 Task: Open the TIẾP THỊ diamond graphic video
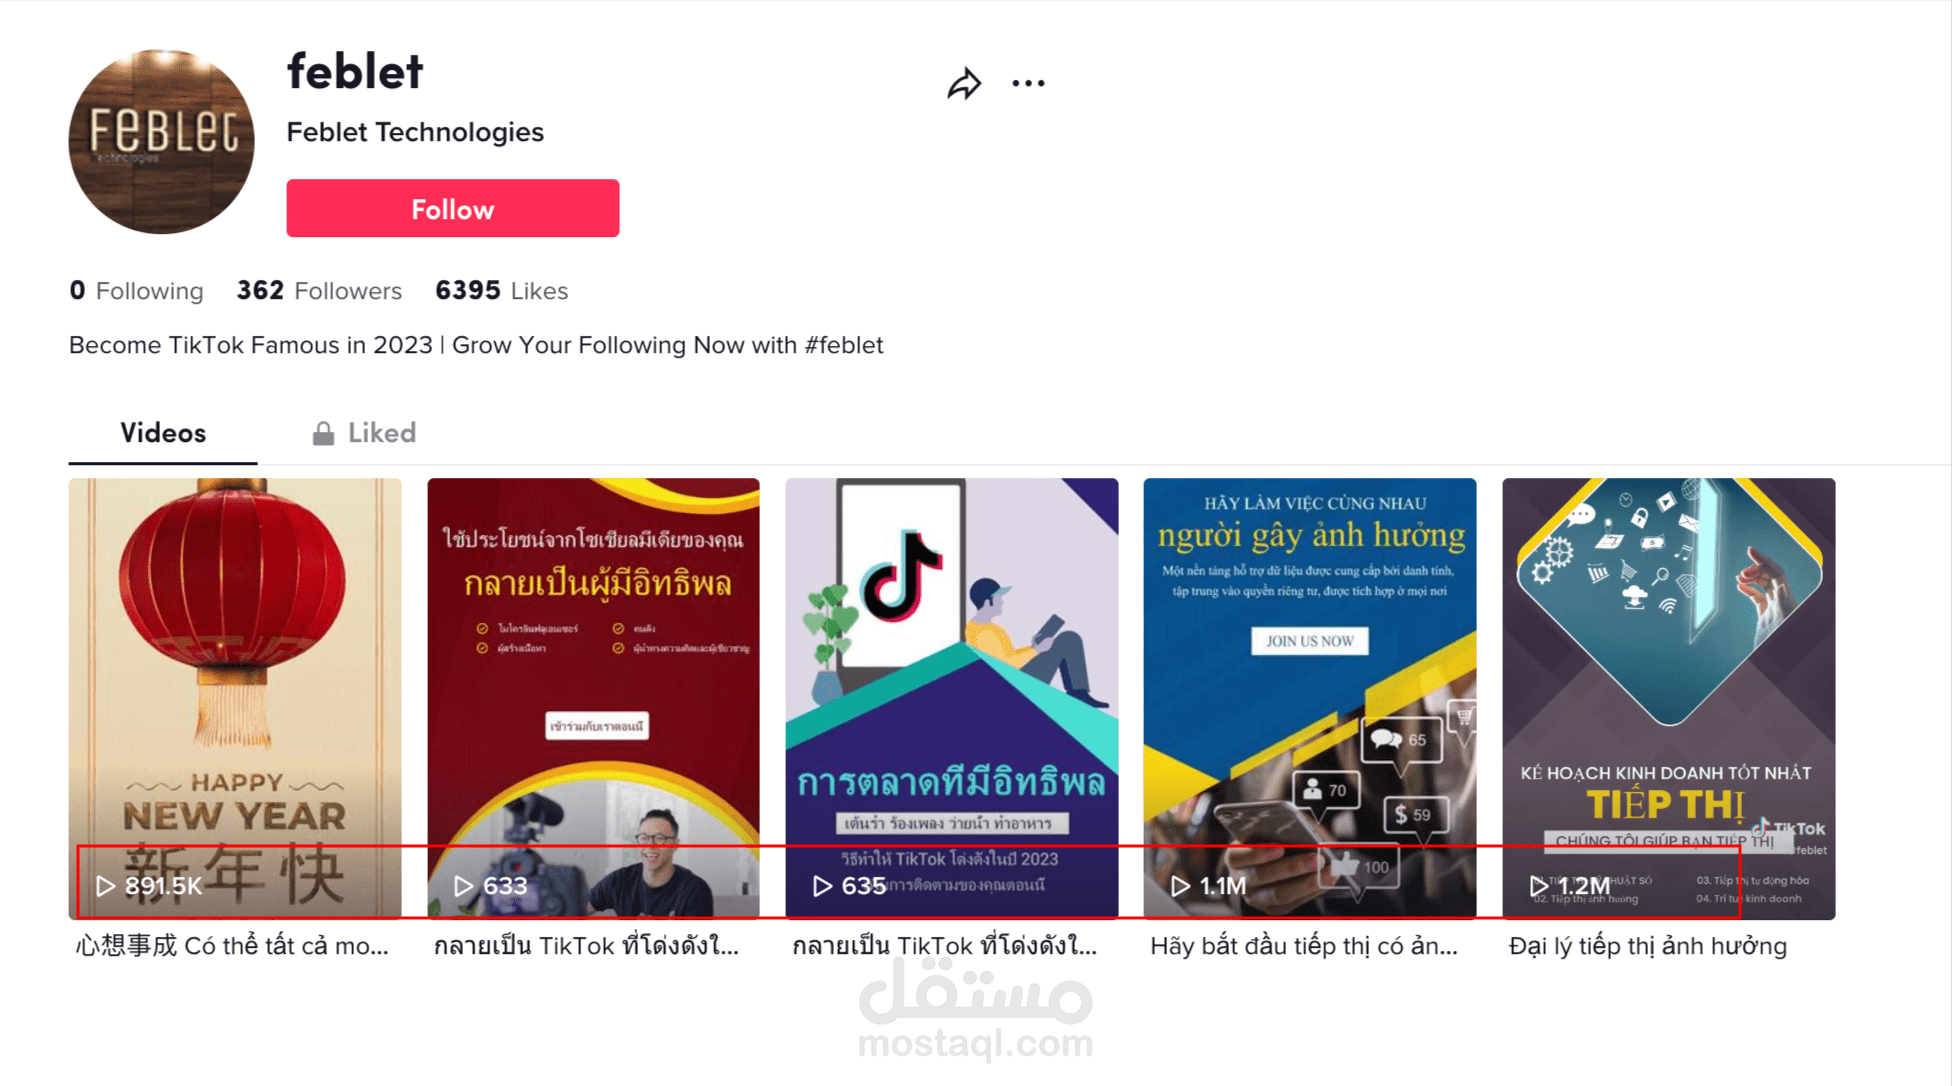(1669, 698)
